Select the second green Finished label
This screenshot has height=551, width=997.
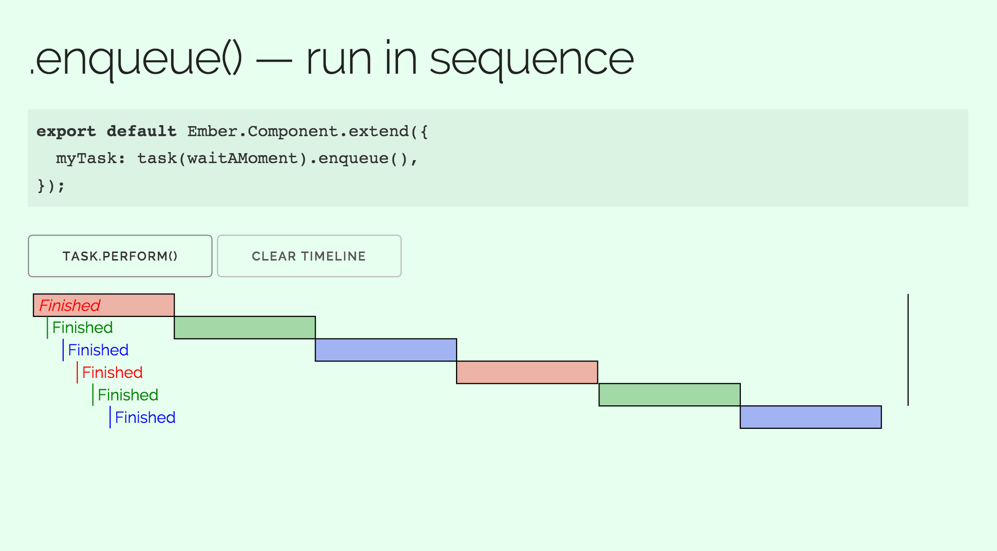point(128,395)
